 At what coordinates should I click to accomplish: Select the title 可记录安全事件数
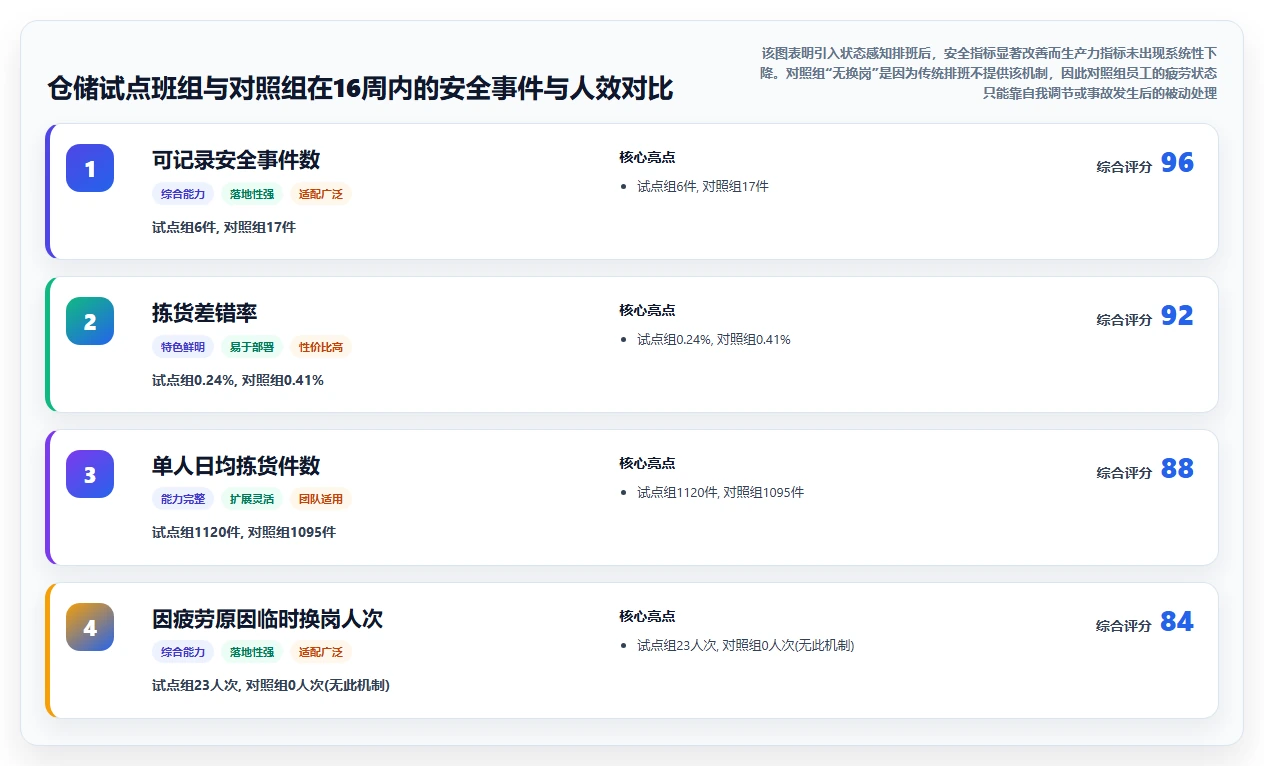coord(236,160)
